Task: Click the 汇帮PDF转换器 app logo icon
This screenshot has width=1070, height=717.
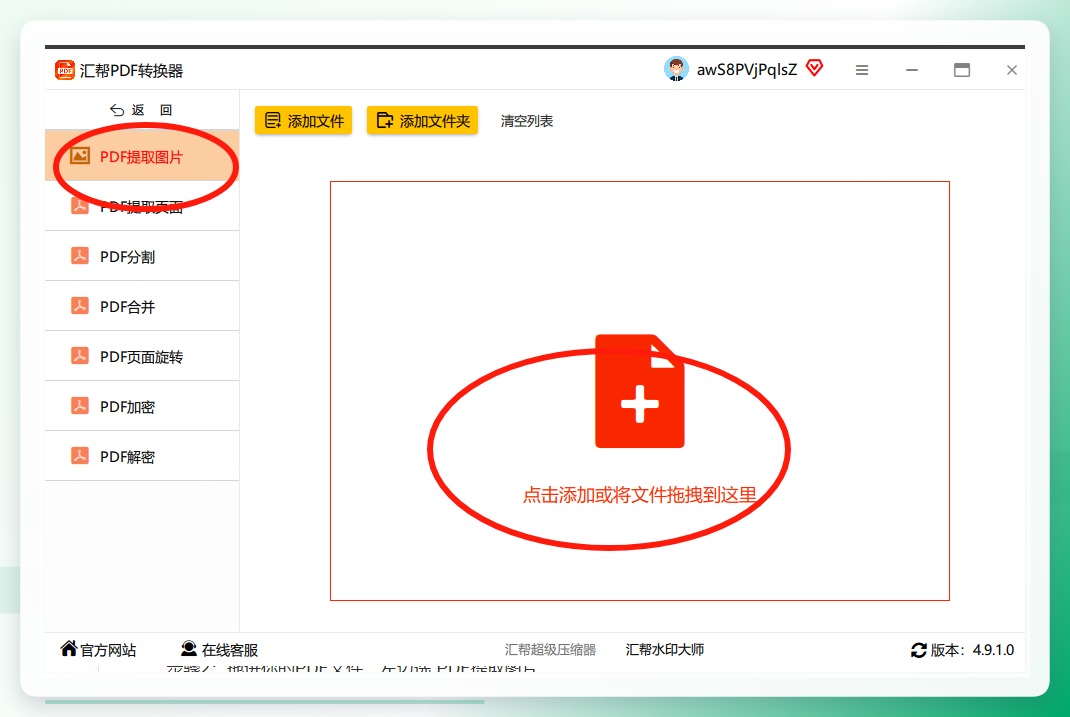Action: pos(65,70)
